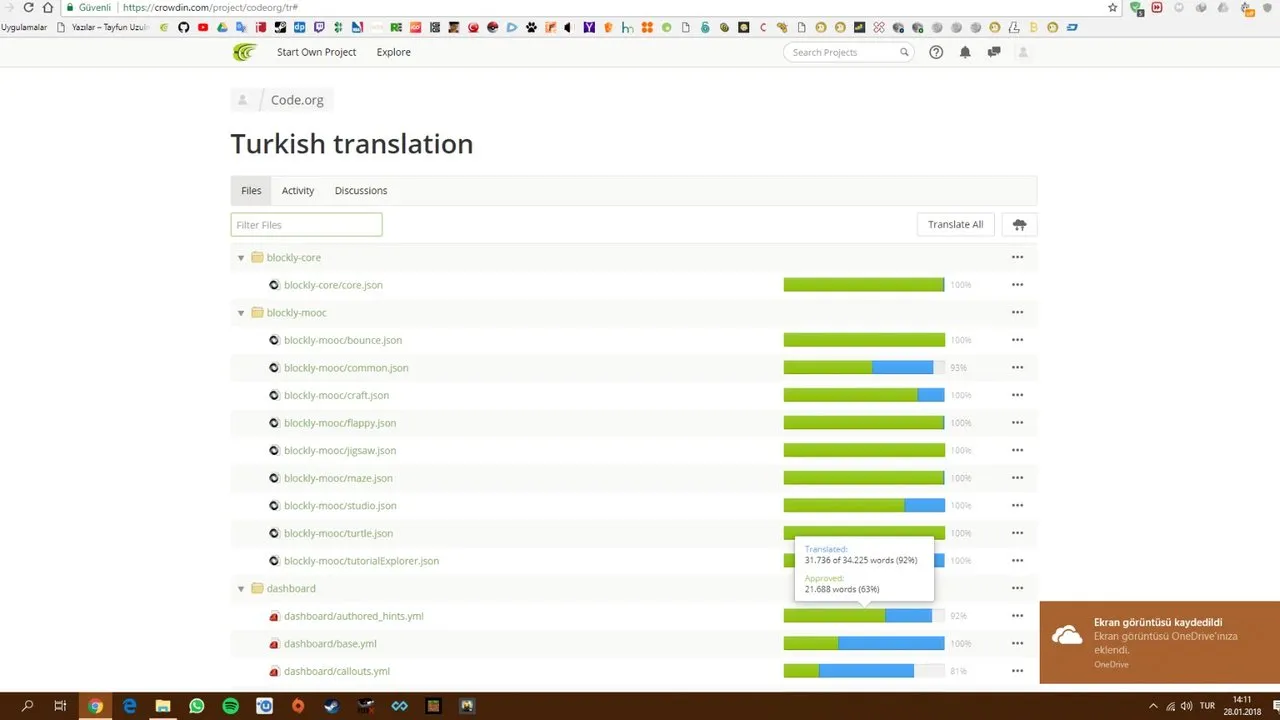Open Start Own Project in the top menu
1280x720 pixels.
coord(316,52)
